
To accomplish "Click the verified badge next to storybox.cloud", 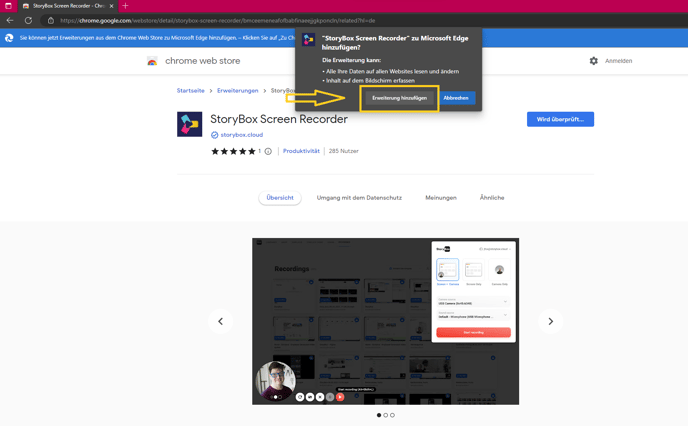I will point(214,135).
